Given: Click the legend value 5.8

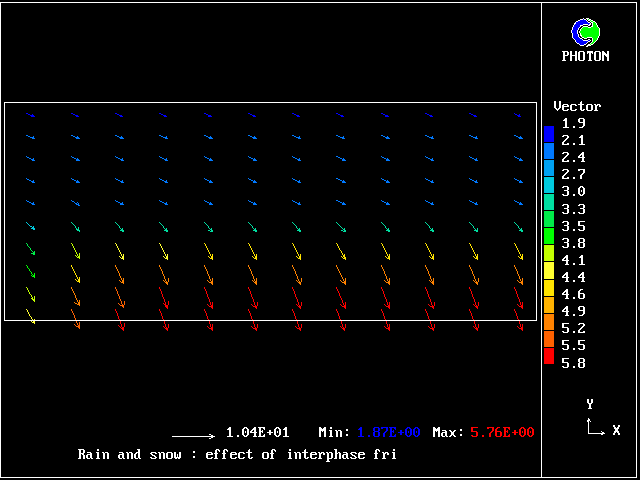Looking at the screenshot, I should coord(574,362).
